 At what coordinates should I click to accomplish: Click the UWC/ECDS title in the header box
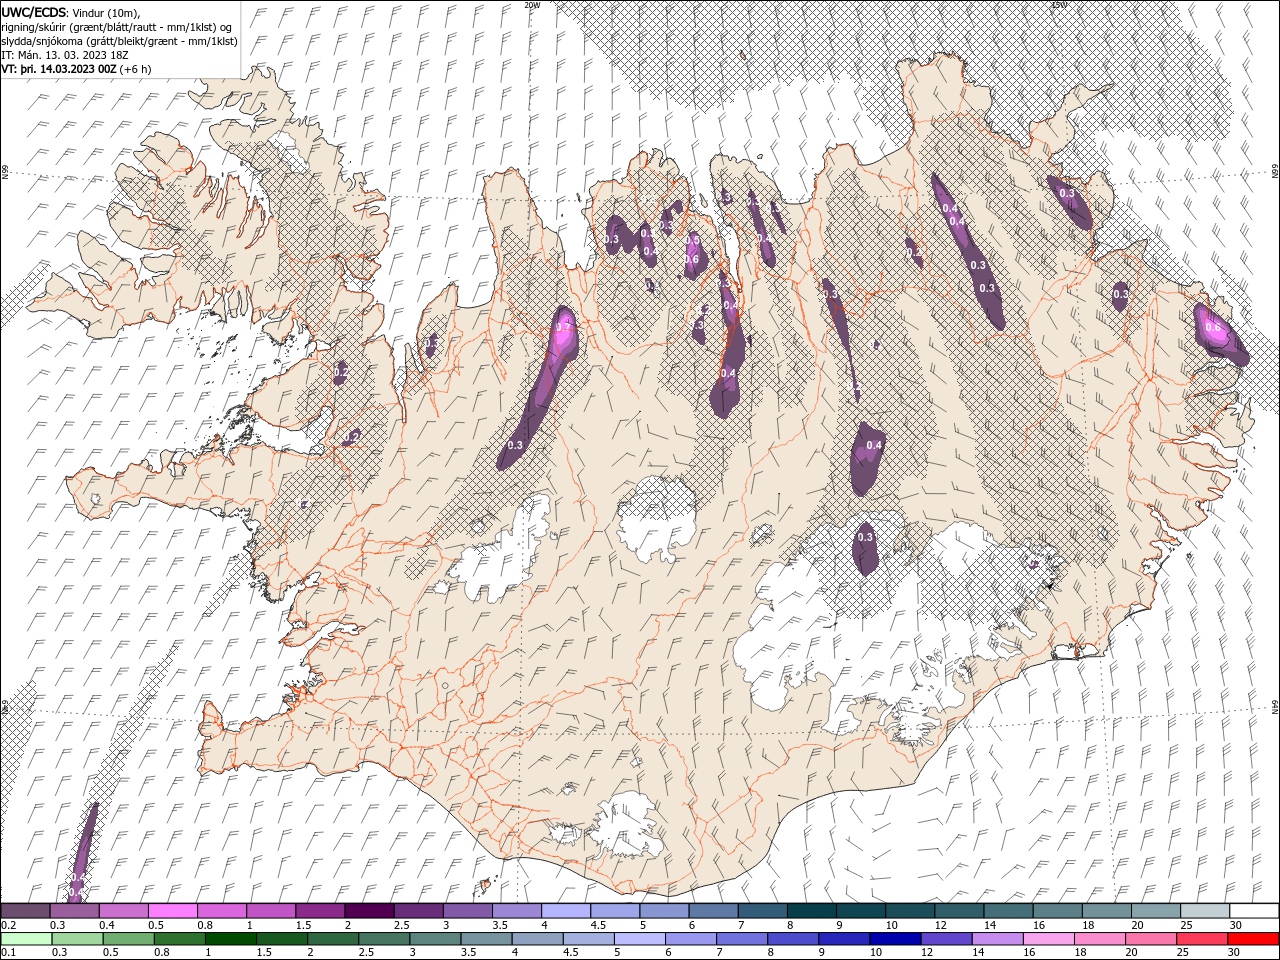point(35,11)
